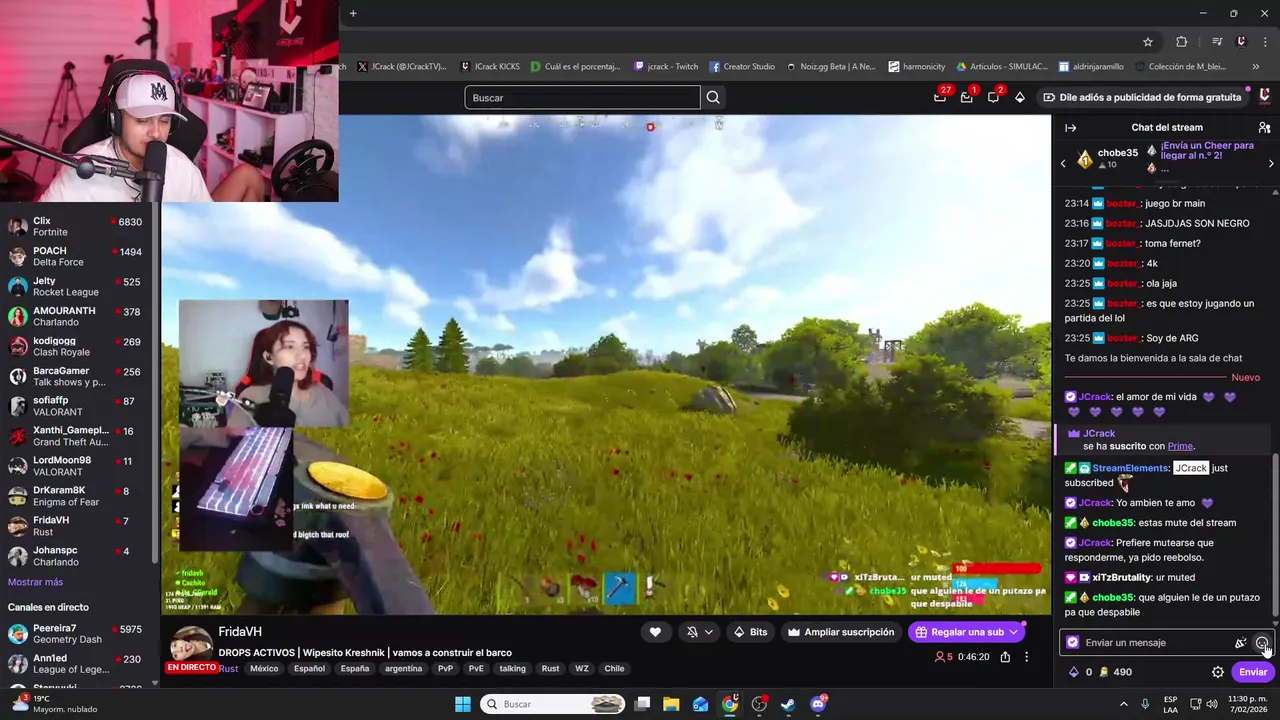Click the Bits button below the stream
Viewport: 1280px width, 720px height.
(750, 632)
